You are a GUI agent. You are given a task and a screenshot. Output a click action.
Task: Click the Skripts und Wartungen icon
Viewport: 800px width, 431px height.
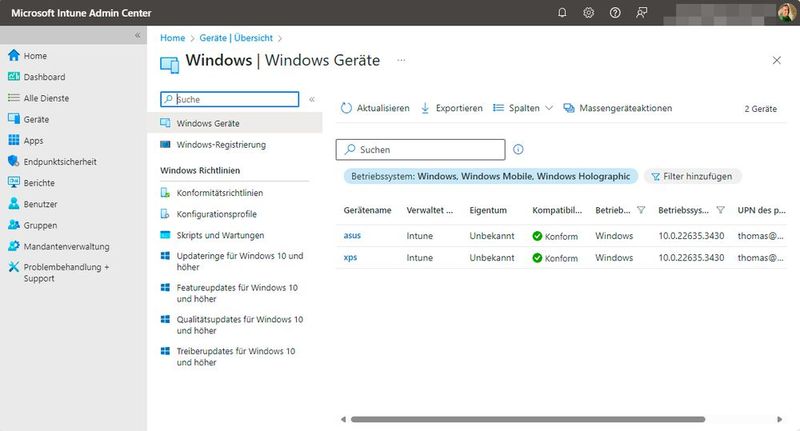click(165, 235)
